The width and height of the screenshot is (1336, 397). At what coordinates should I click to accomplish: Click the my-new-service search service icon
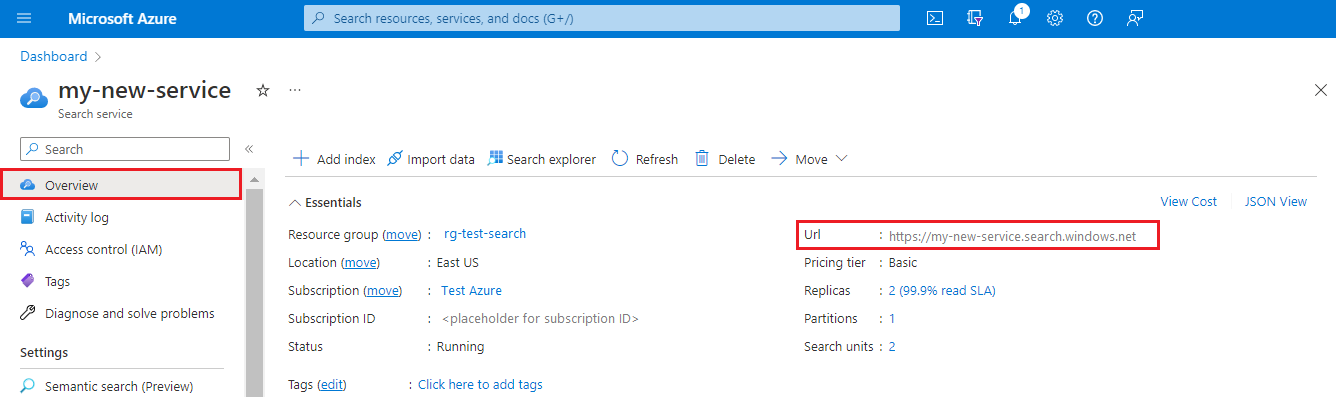click(x=34, y=98)
